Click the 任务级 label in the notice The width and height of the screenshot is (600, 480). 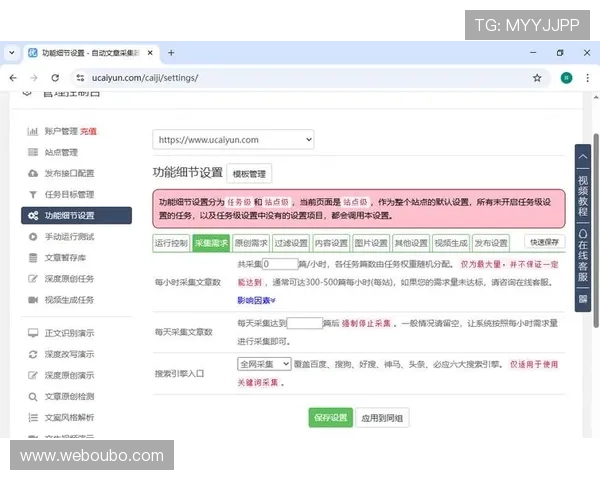(239, 202)
